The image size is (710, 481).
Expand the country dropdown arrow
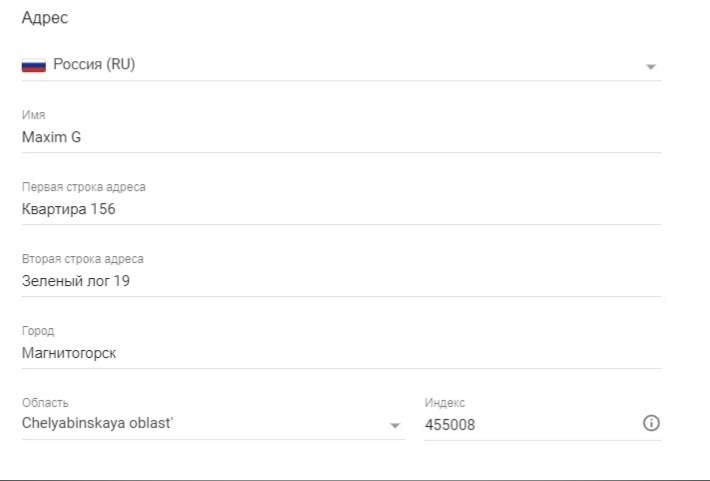[x=651, y=67]
